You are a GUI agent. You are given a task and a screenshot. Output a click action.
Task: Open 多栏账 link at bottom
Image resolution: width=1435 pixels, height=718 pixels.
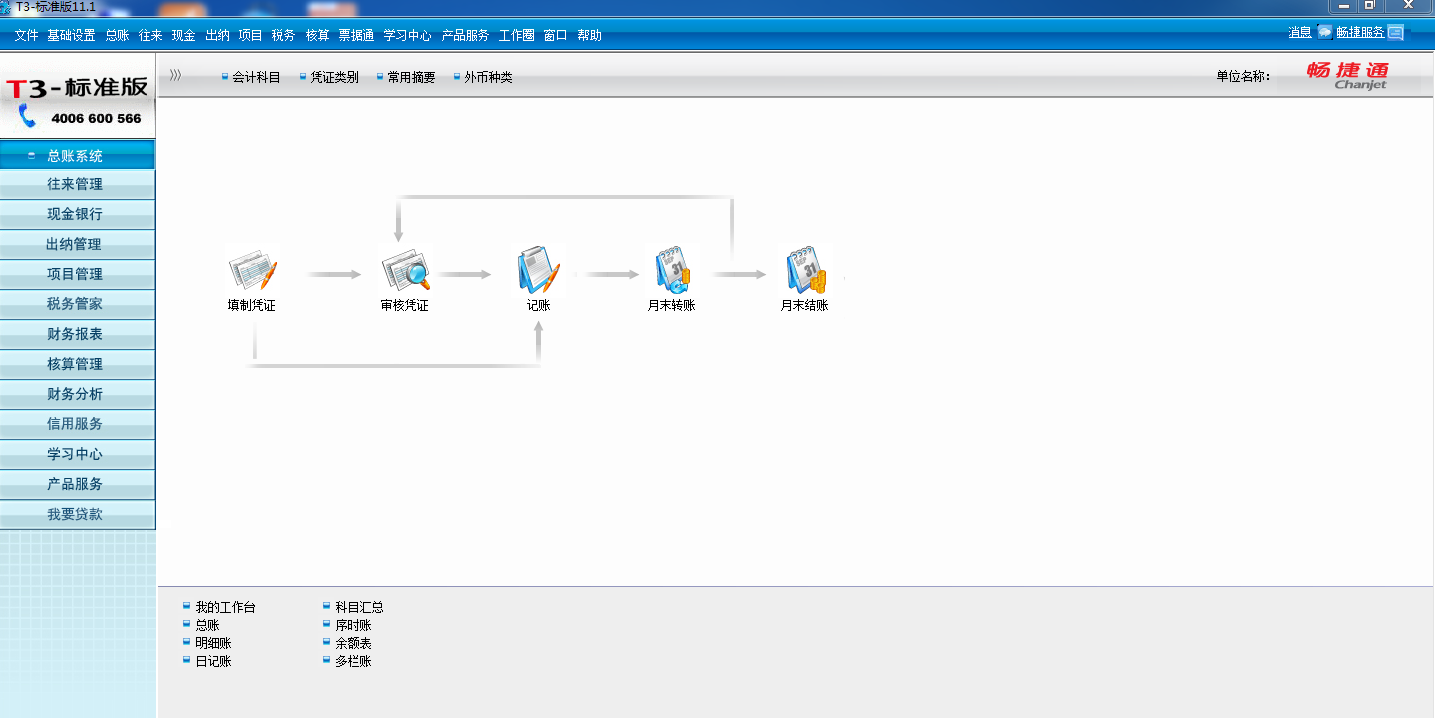pos(354,661)
